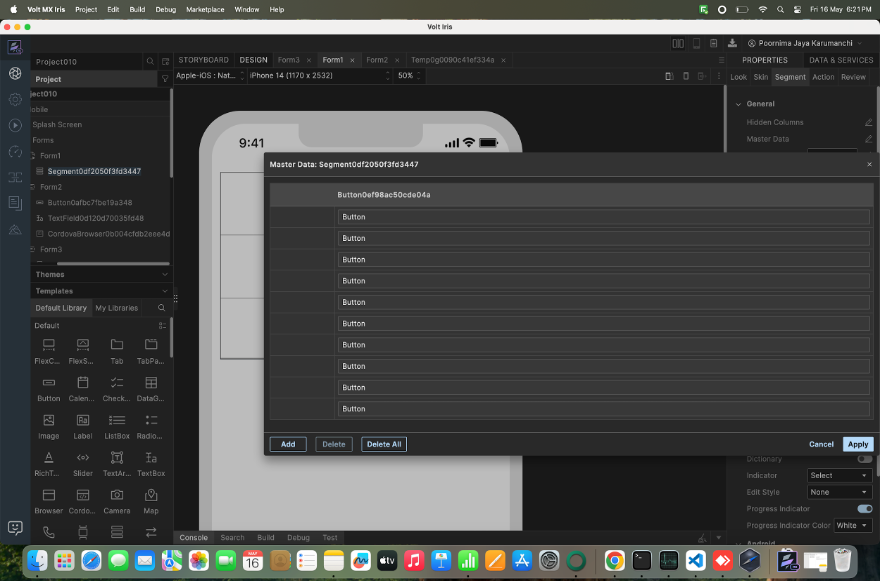Collapse the General properties section
The image size is (880, 582).
click(739, 104)
